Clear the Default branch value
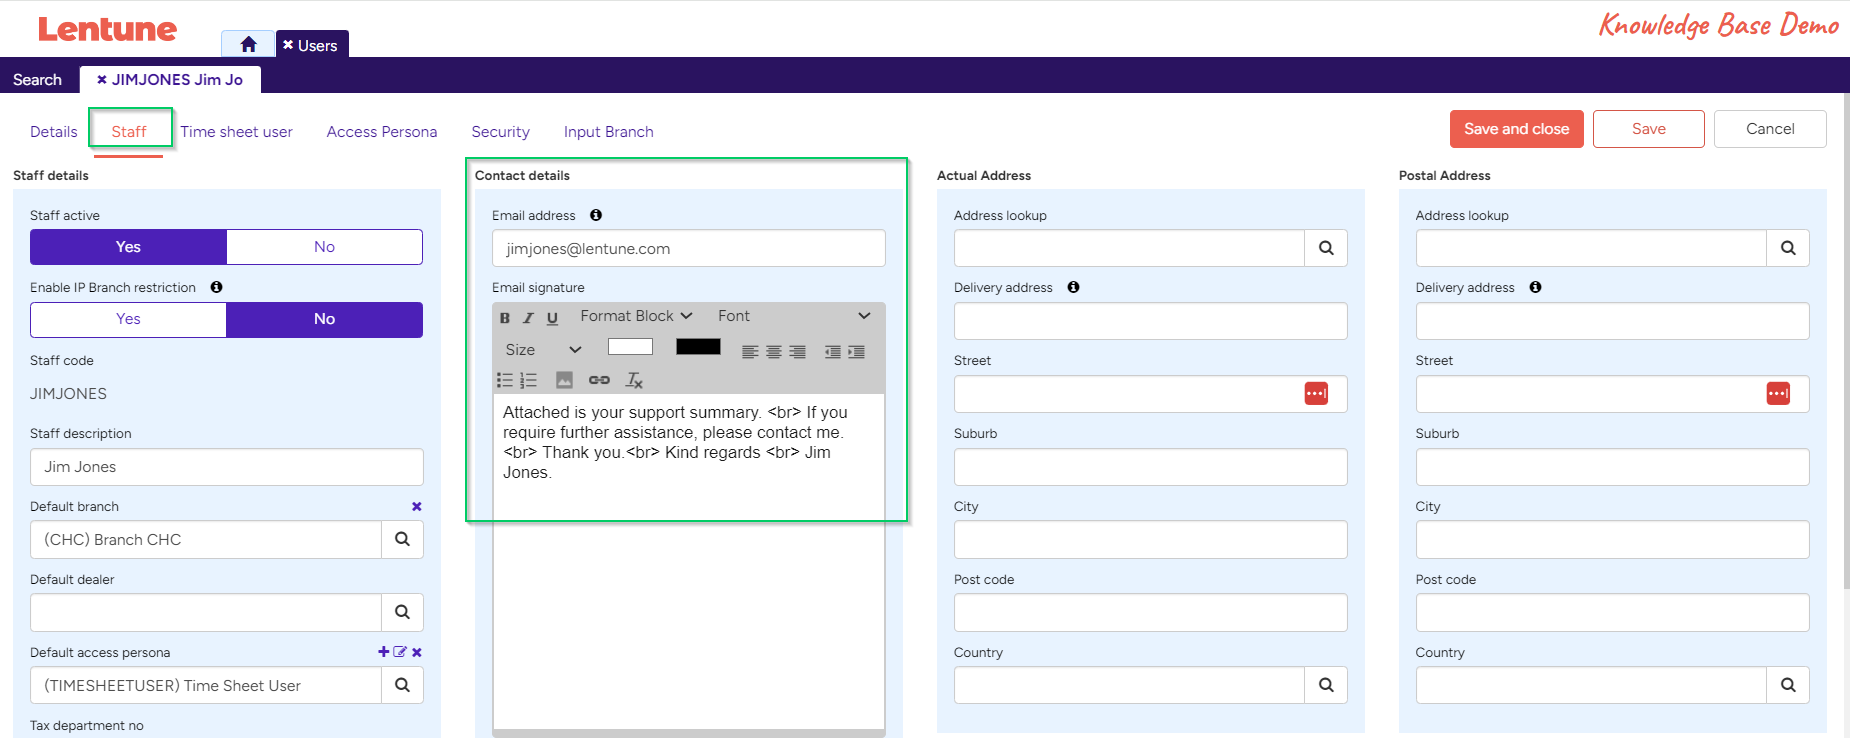 (417, 507)
